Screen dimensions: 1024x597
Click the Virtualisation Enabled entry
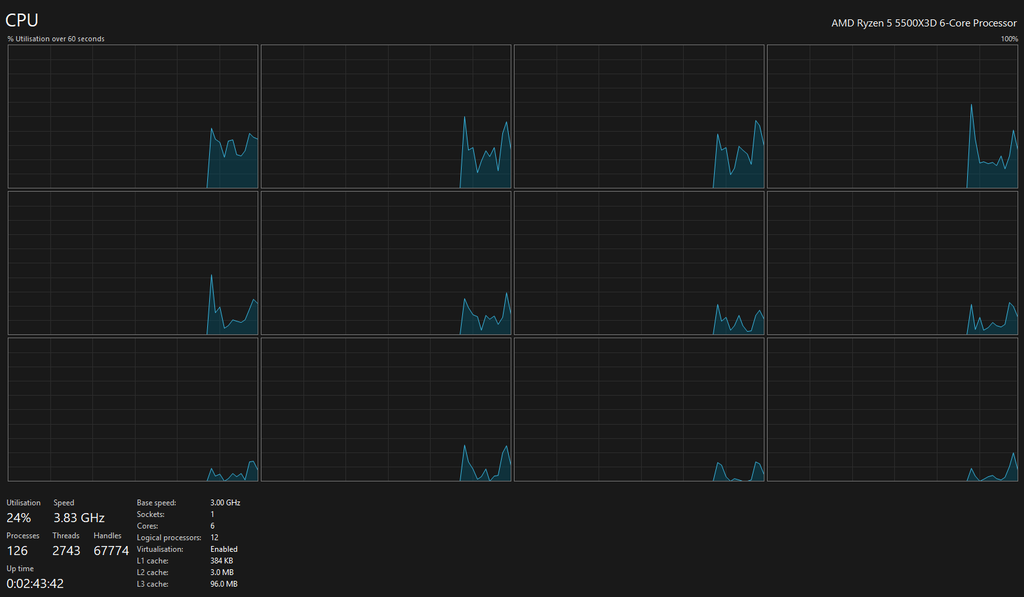pos(187,549)
